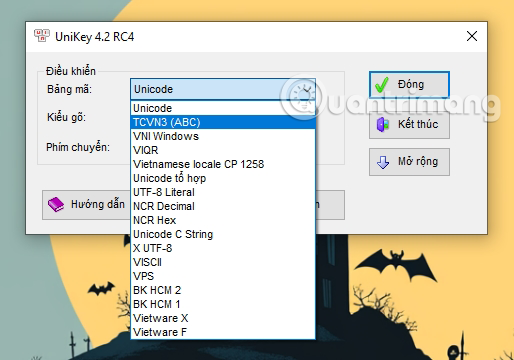This screenshot has width=514, height=360.
Task: Collapse the Bảng mã combo box showing Unicode
Action: click(223, 89)
